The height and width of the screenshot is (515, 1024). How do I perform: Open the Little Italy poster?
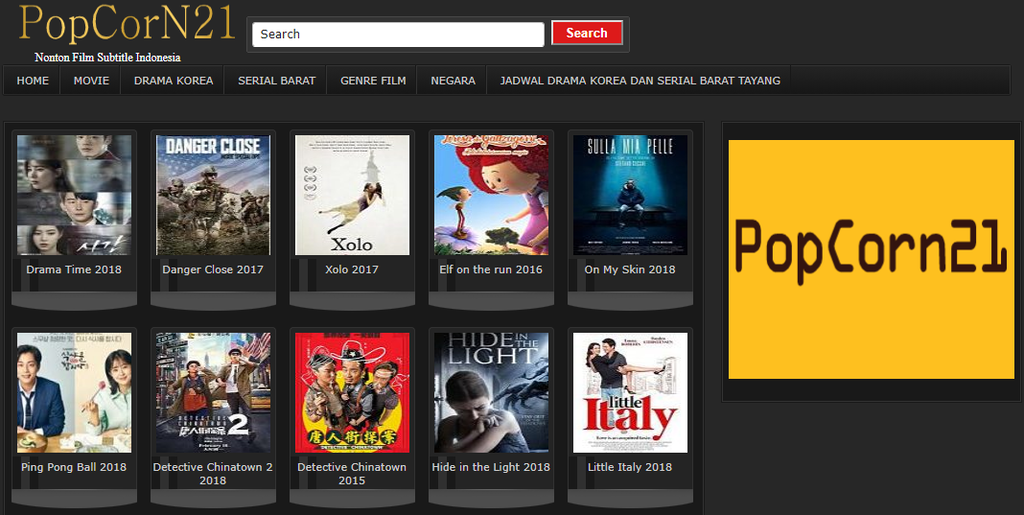click(630, 393)
